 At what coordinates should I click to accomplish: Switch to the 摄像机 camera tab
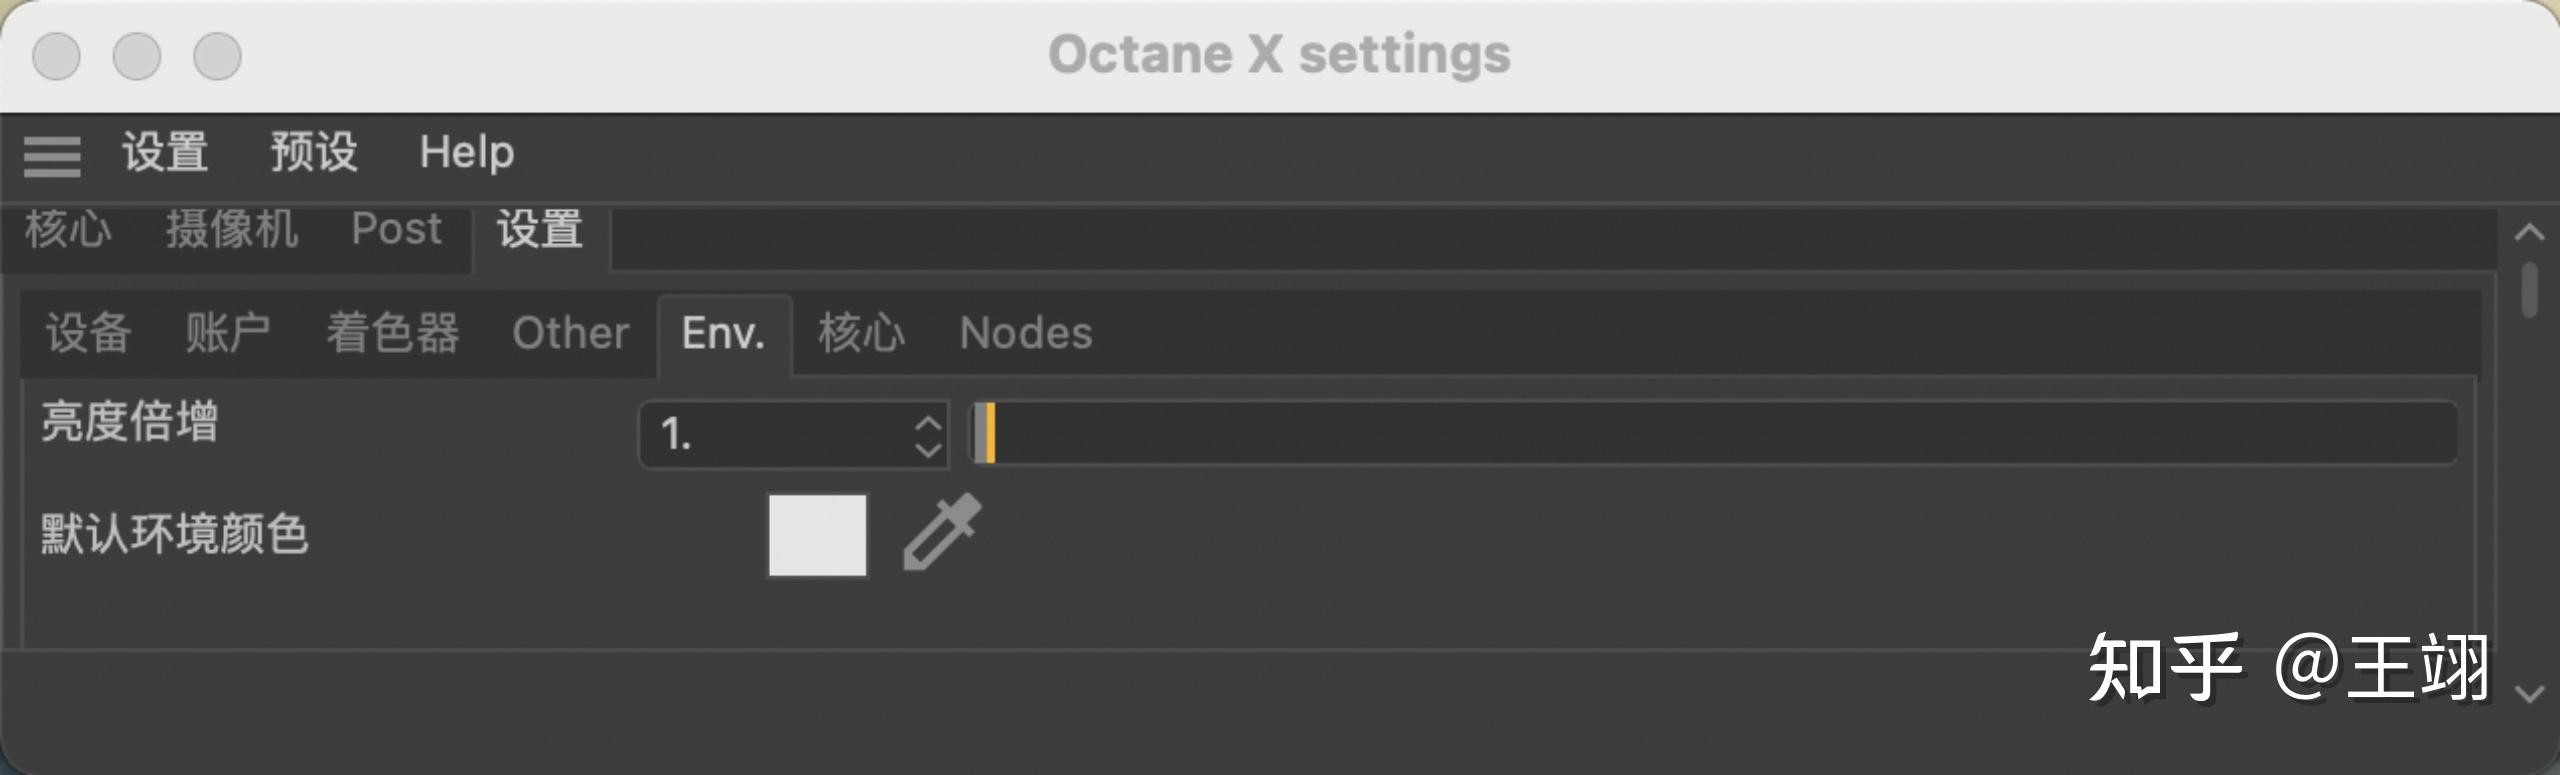click(232, 229)
